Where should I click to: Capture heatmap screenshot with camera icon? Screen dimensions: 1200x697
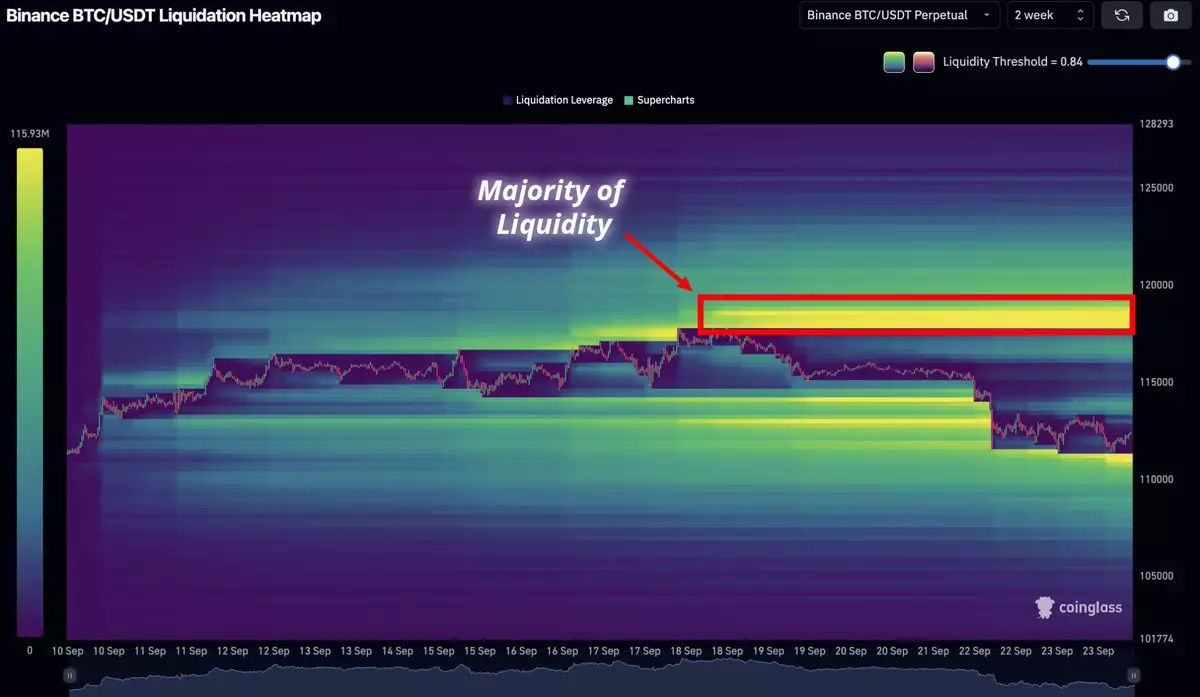tap(1170, 16)
